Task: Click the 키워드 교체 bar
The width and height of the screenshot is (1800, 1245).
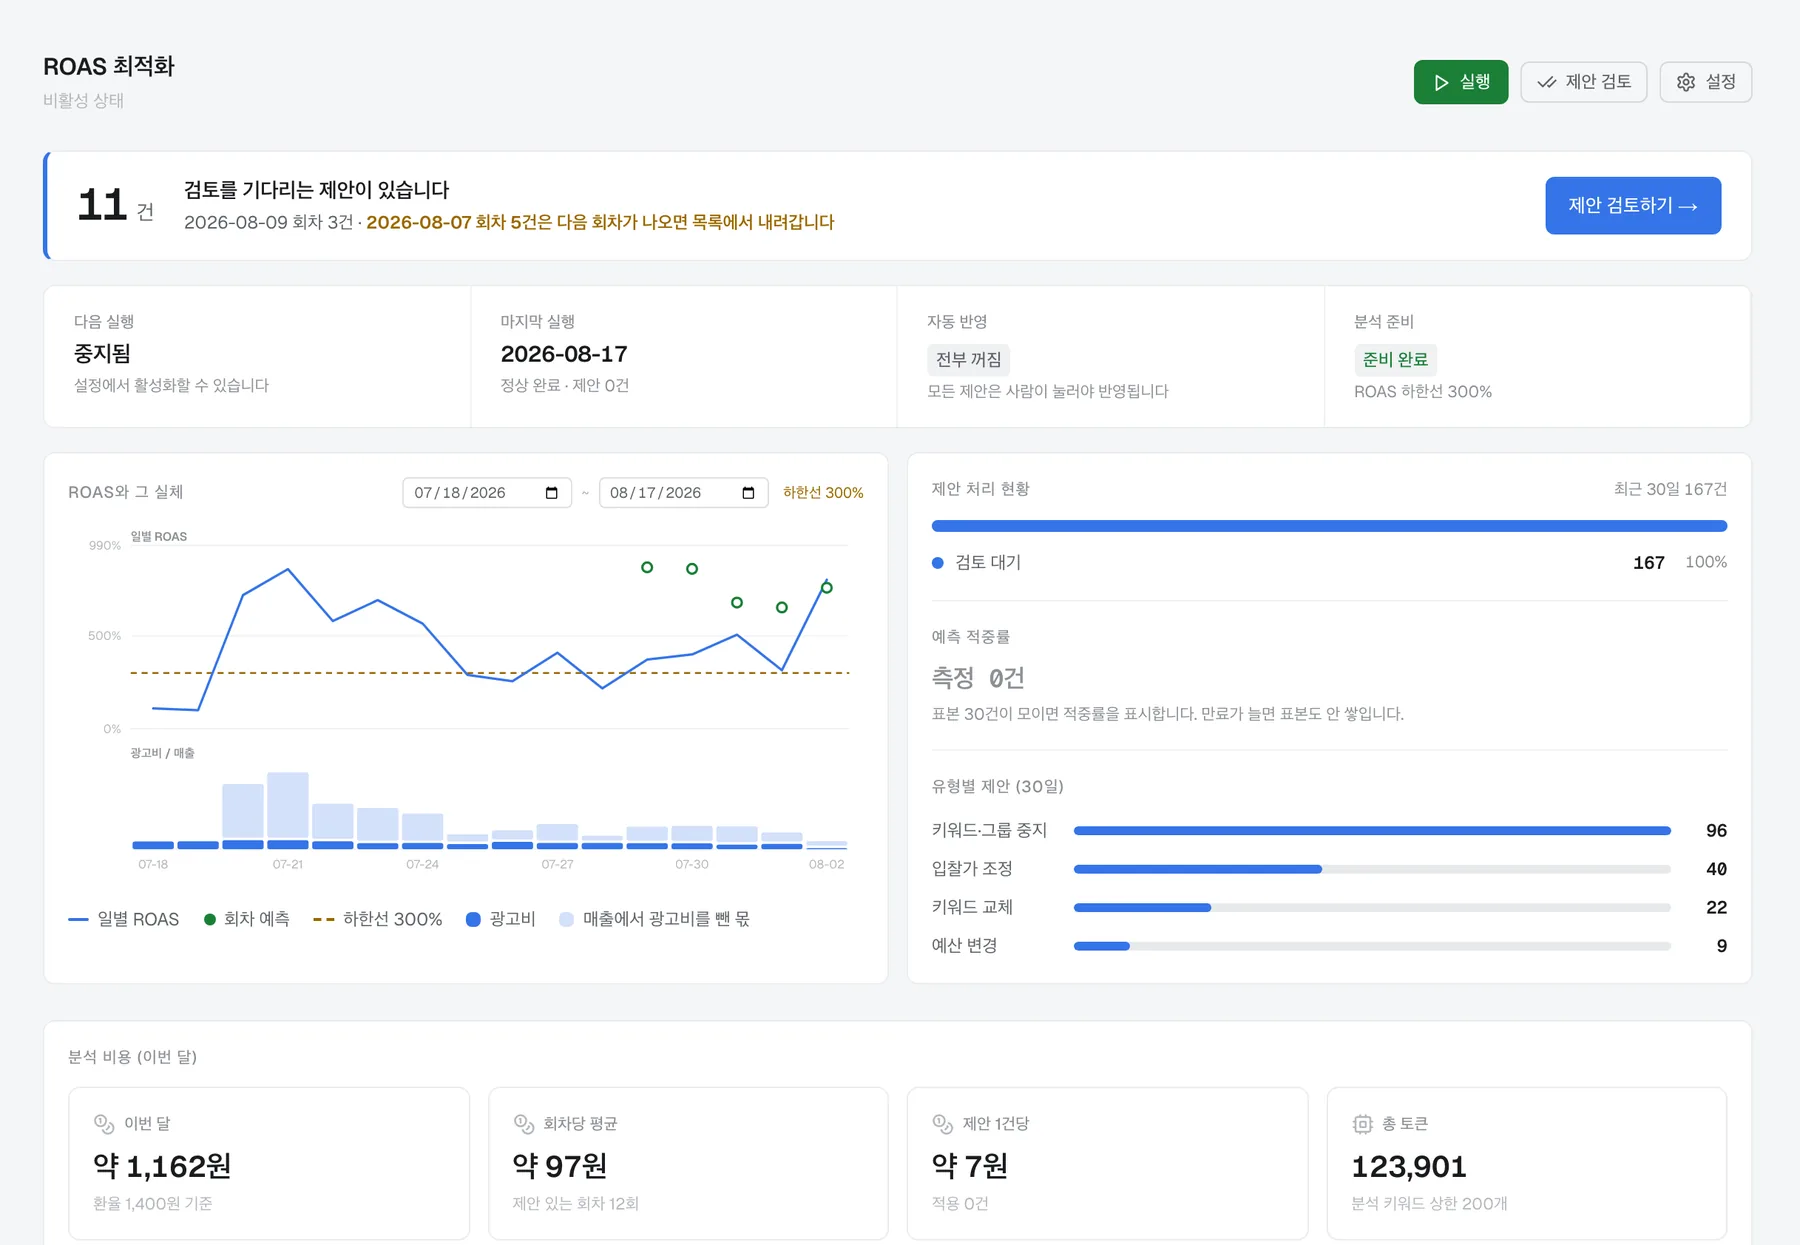Action: (x=1372, y=908)
